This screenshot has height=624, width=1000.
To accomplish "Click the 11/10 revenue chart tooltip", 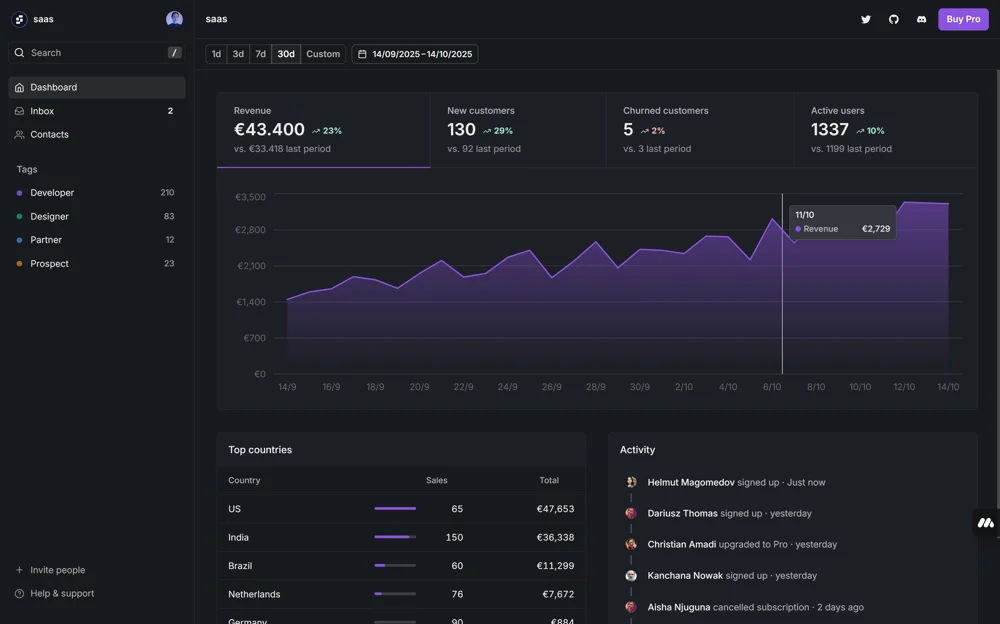I will pos(842,222).
